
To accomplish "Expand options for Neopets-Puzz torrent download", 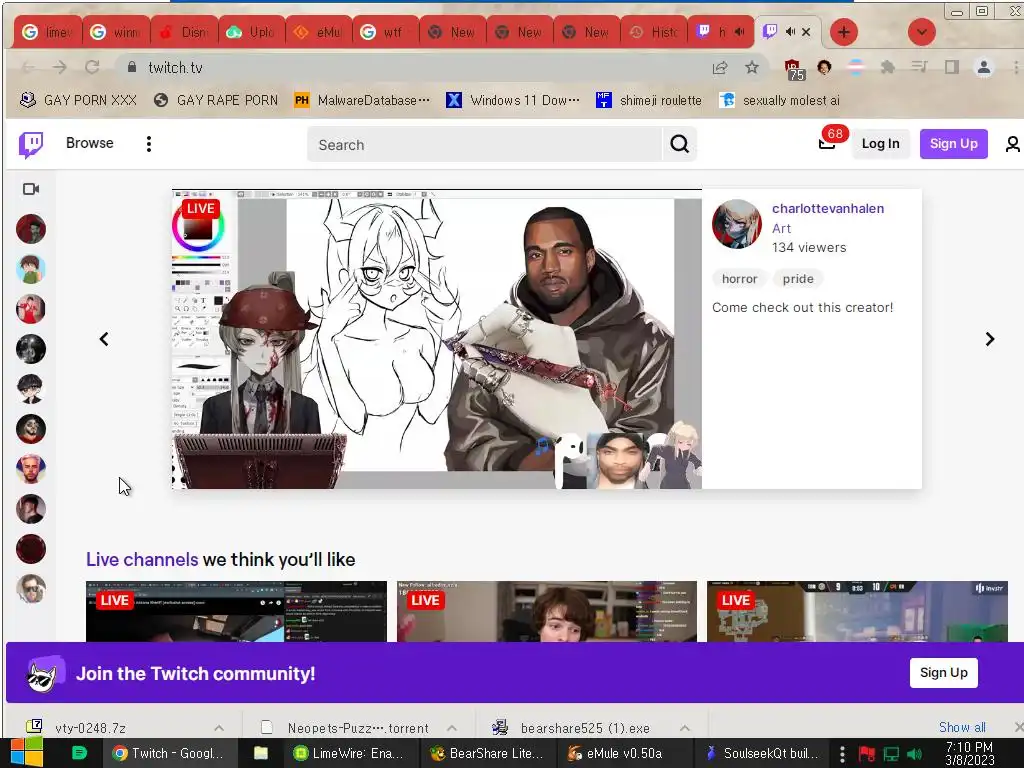I will tap(452, 728).
